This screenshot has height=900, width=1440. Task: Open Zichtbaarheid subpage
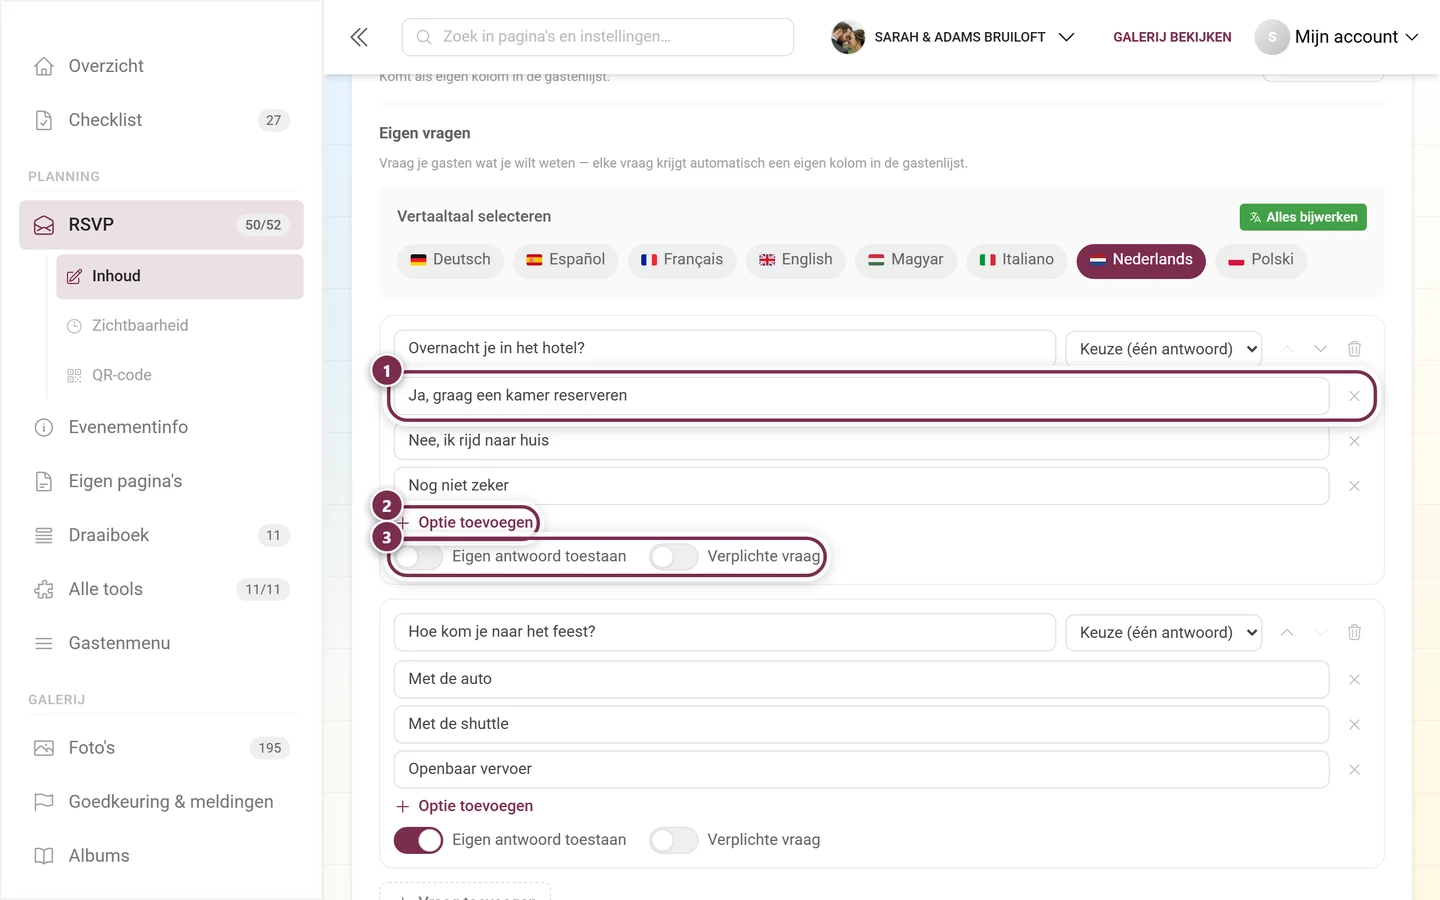click(180, 325)
